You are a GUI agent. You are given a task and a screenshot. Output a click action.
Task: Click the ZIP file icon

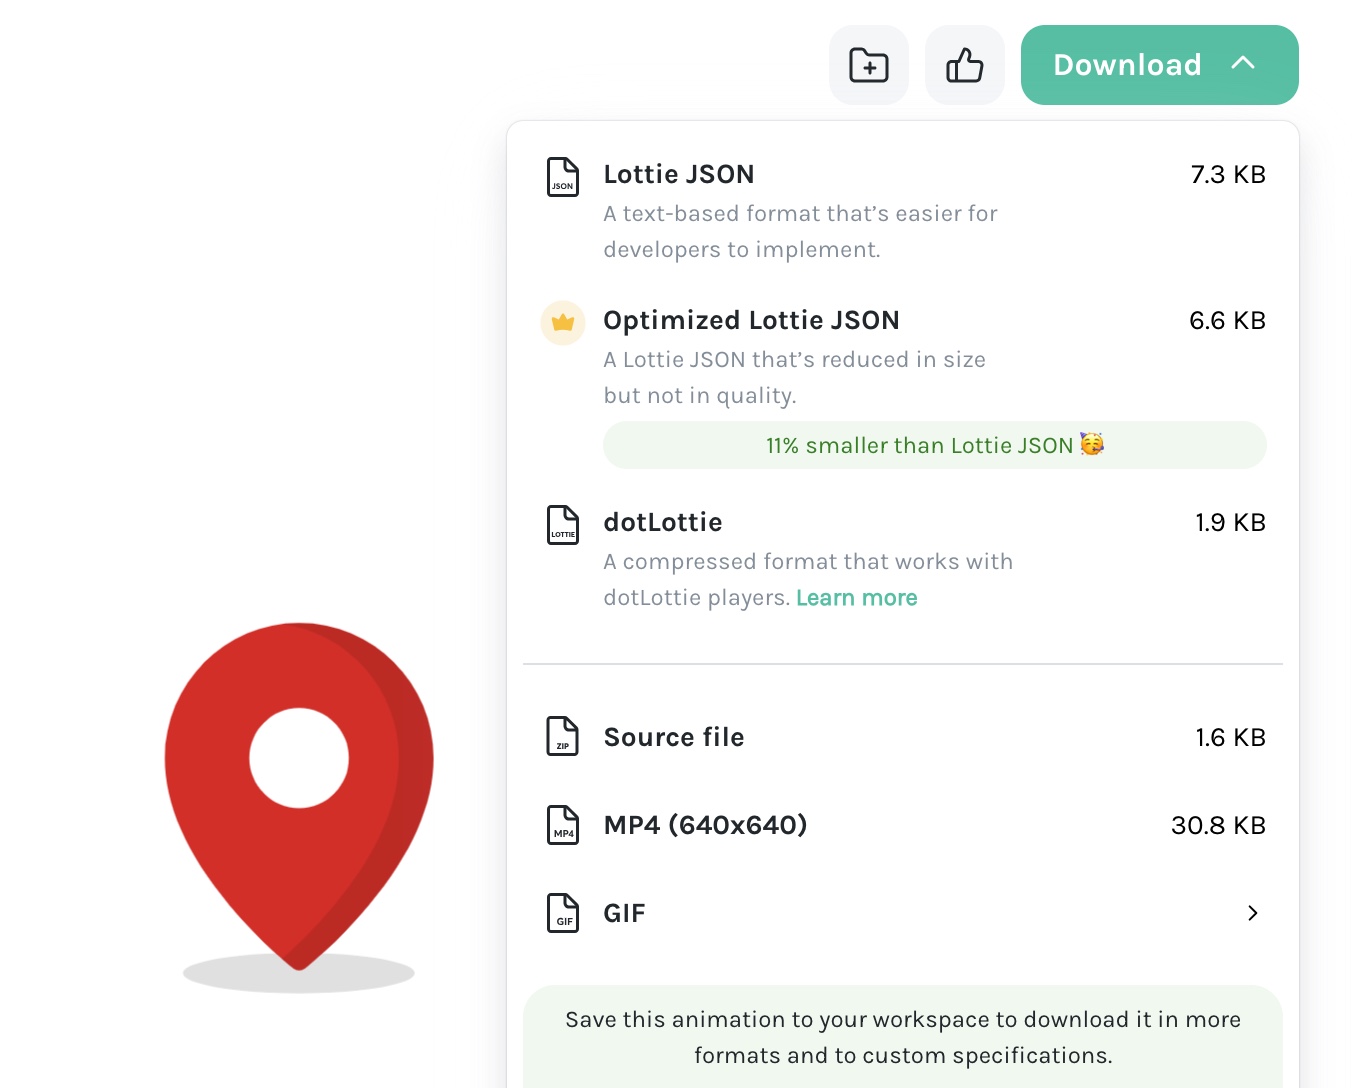(x=563, y=736)
